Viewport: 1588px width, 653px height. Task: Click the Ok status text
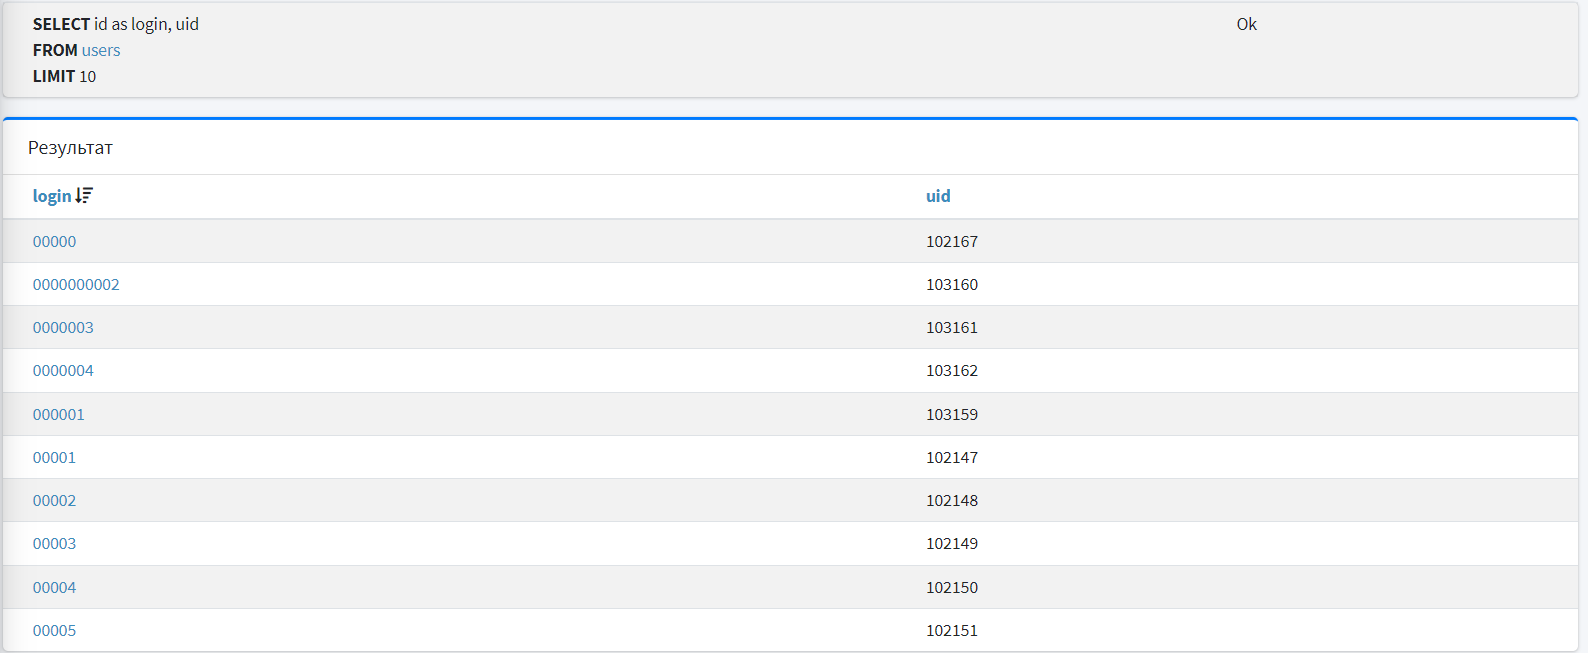pos(1246,24)
